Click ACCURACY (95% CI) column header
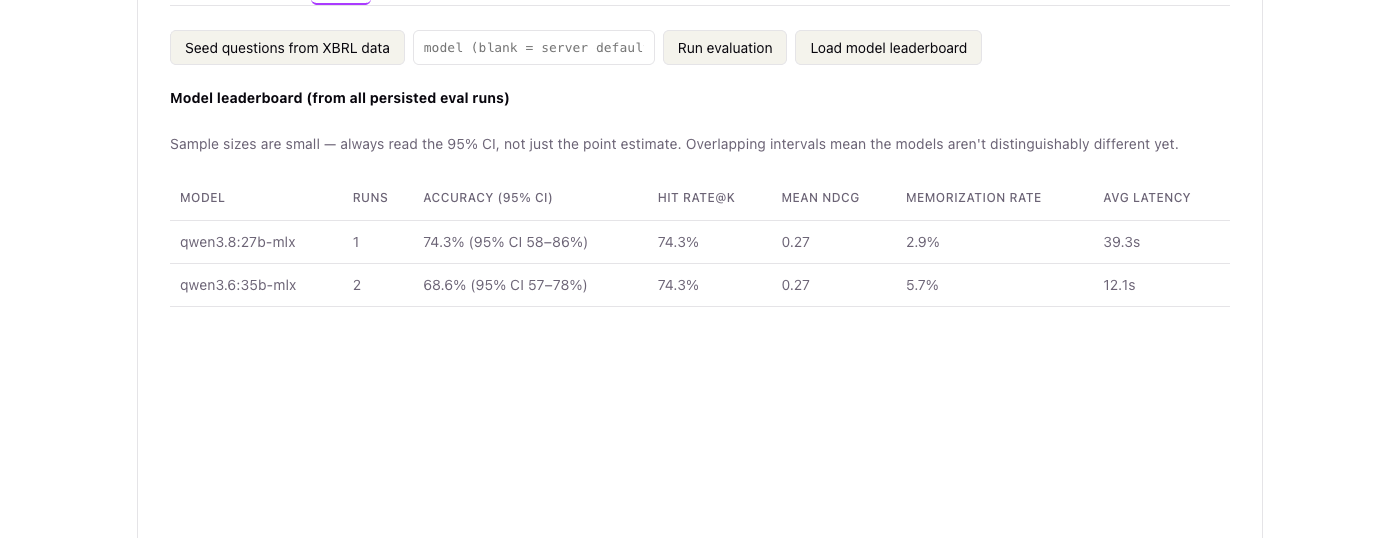Image resolution: width=1400 pixels, height=538 pixels. 488,198
